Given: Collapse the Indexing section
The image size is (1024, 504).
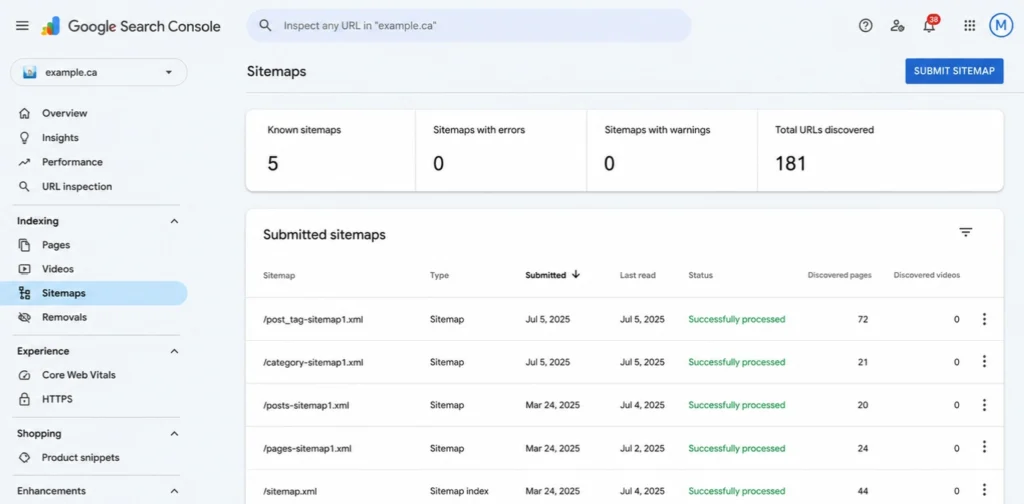Looking at the screenshot, I should [174, 221].
